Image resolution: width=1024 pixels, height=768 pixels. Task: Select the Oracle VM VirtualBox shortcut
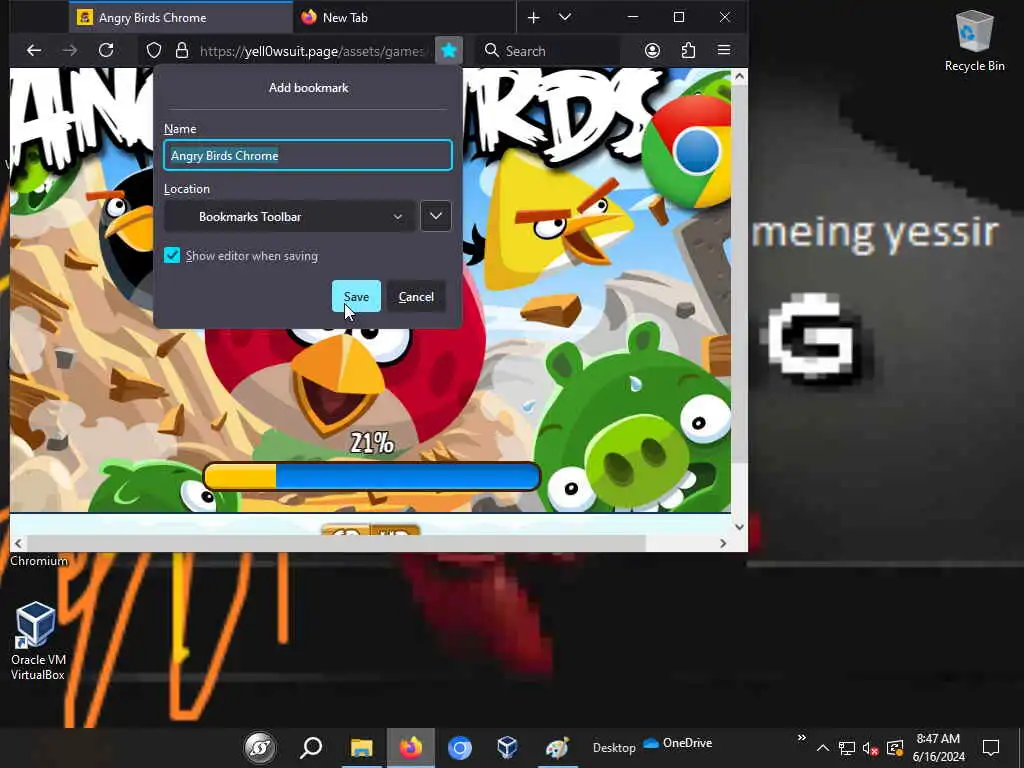pyautogui.click(x=37, y=641)
